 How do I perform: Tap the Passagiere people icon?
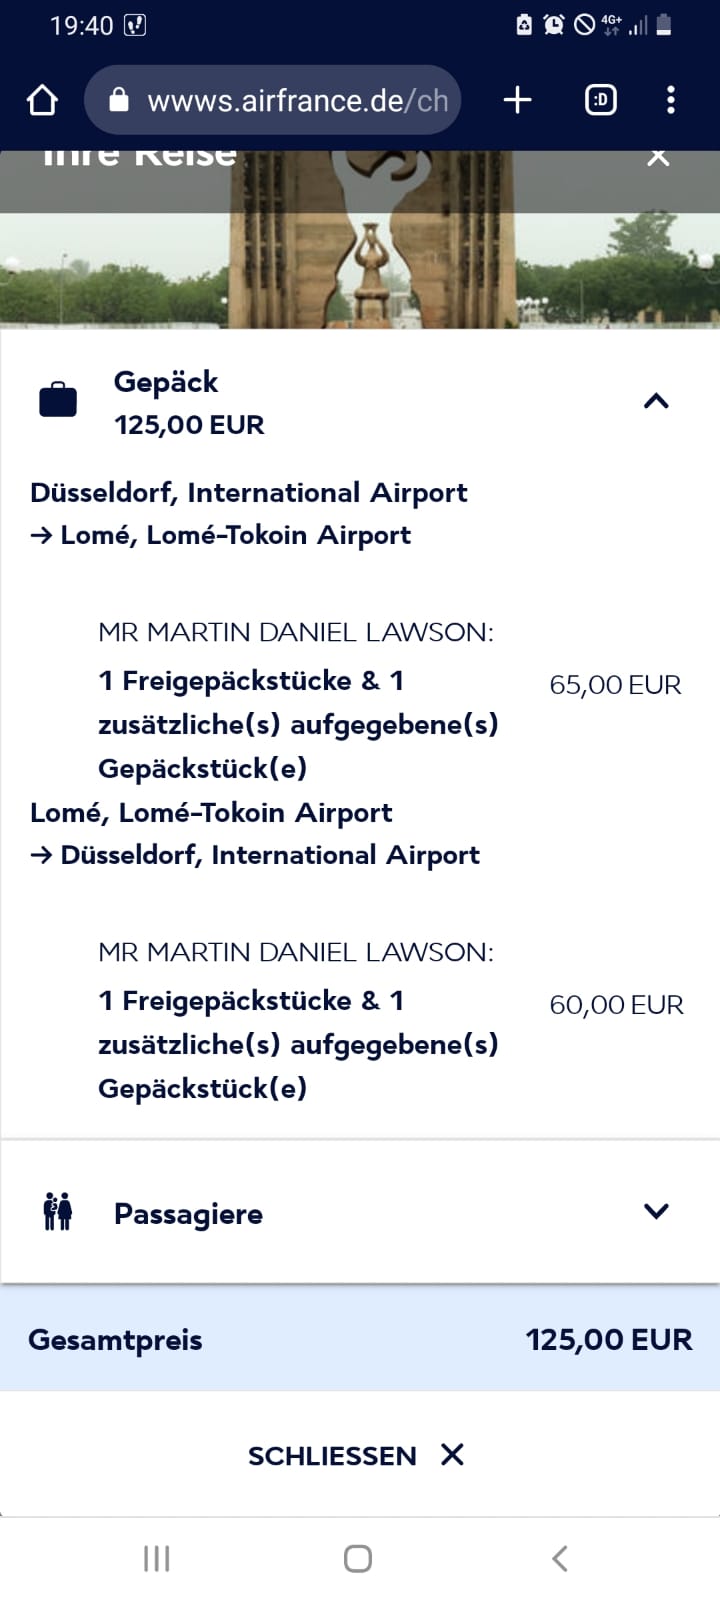(58, 1212)
